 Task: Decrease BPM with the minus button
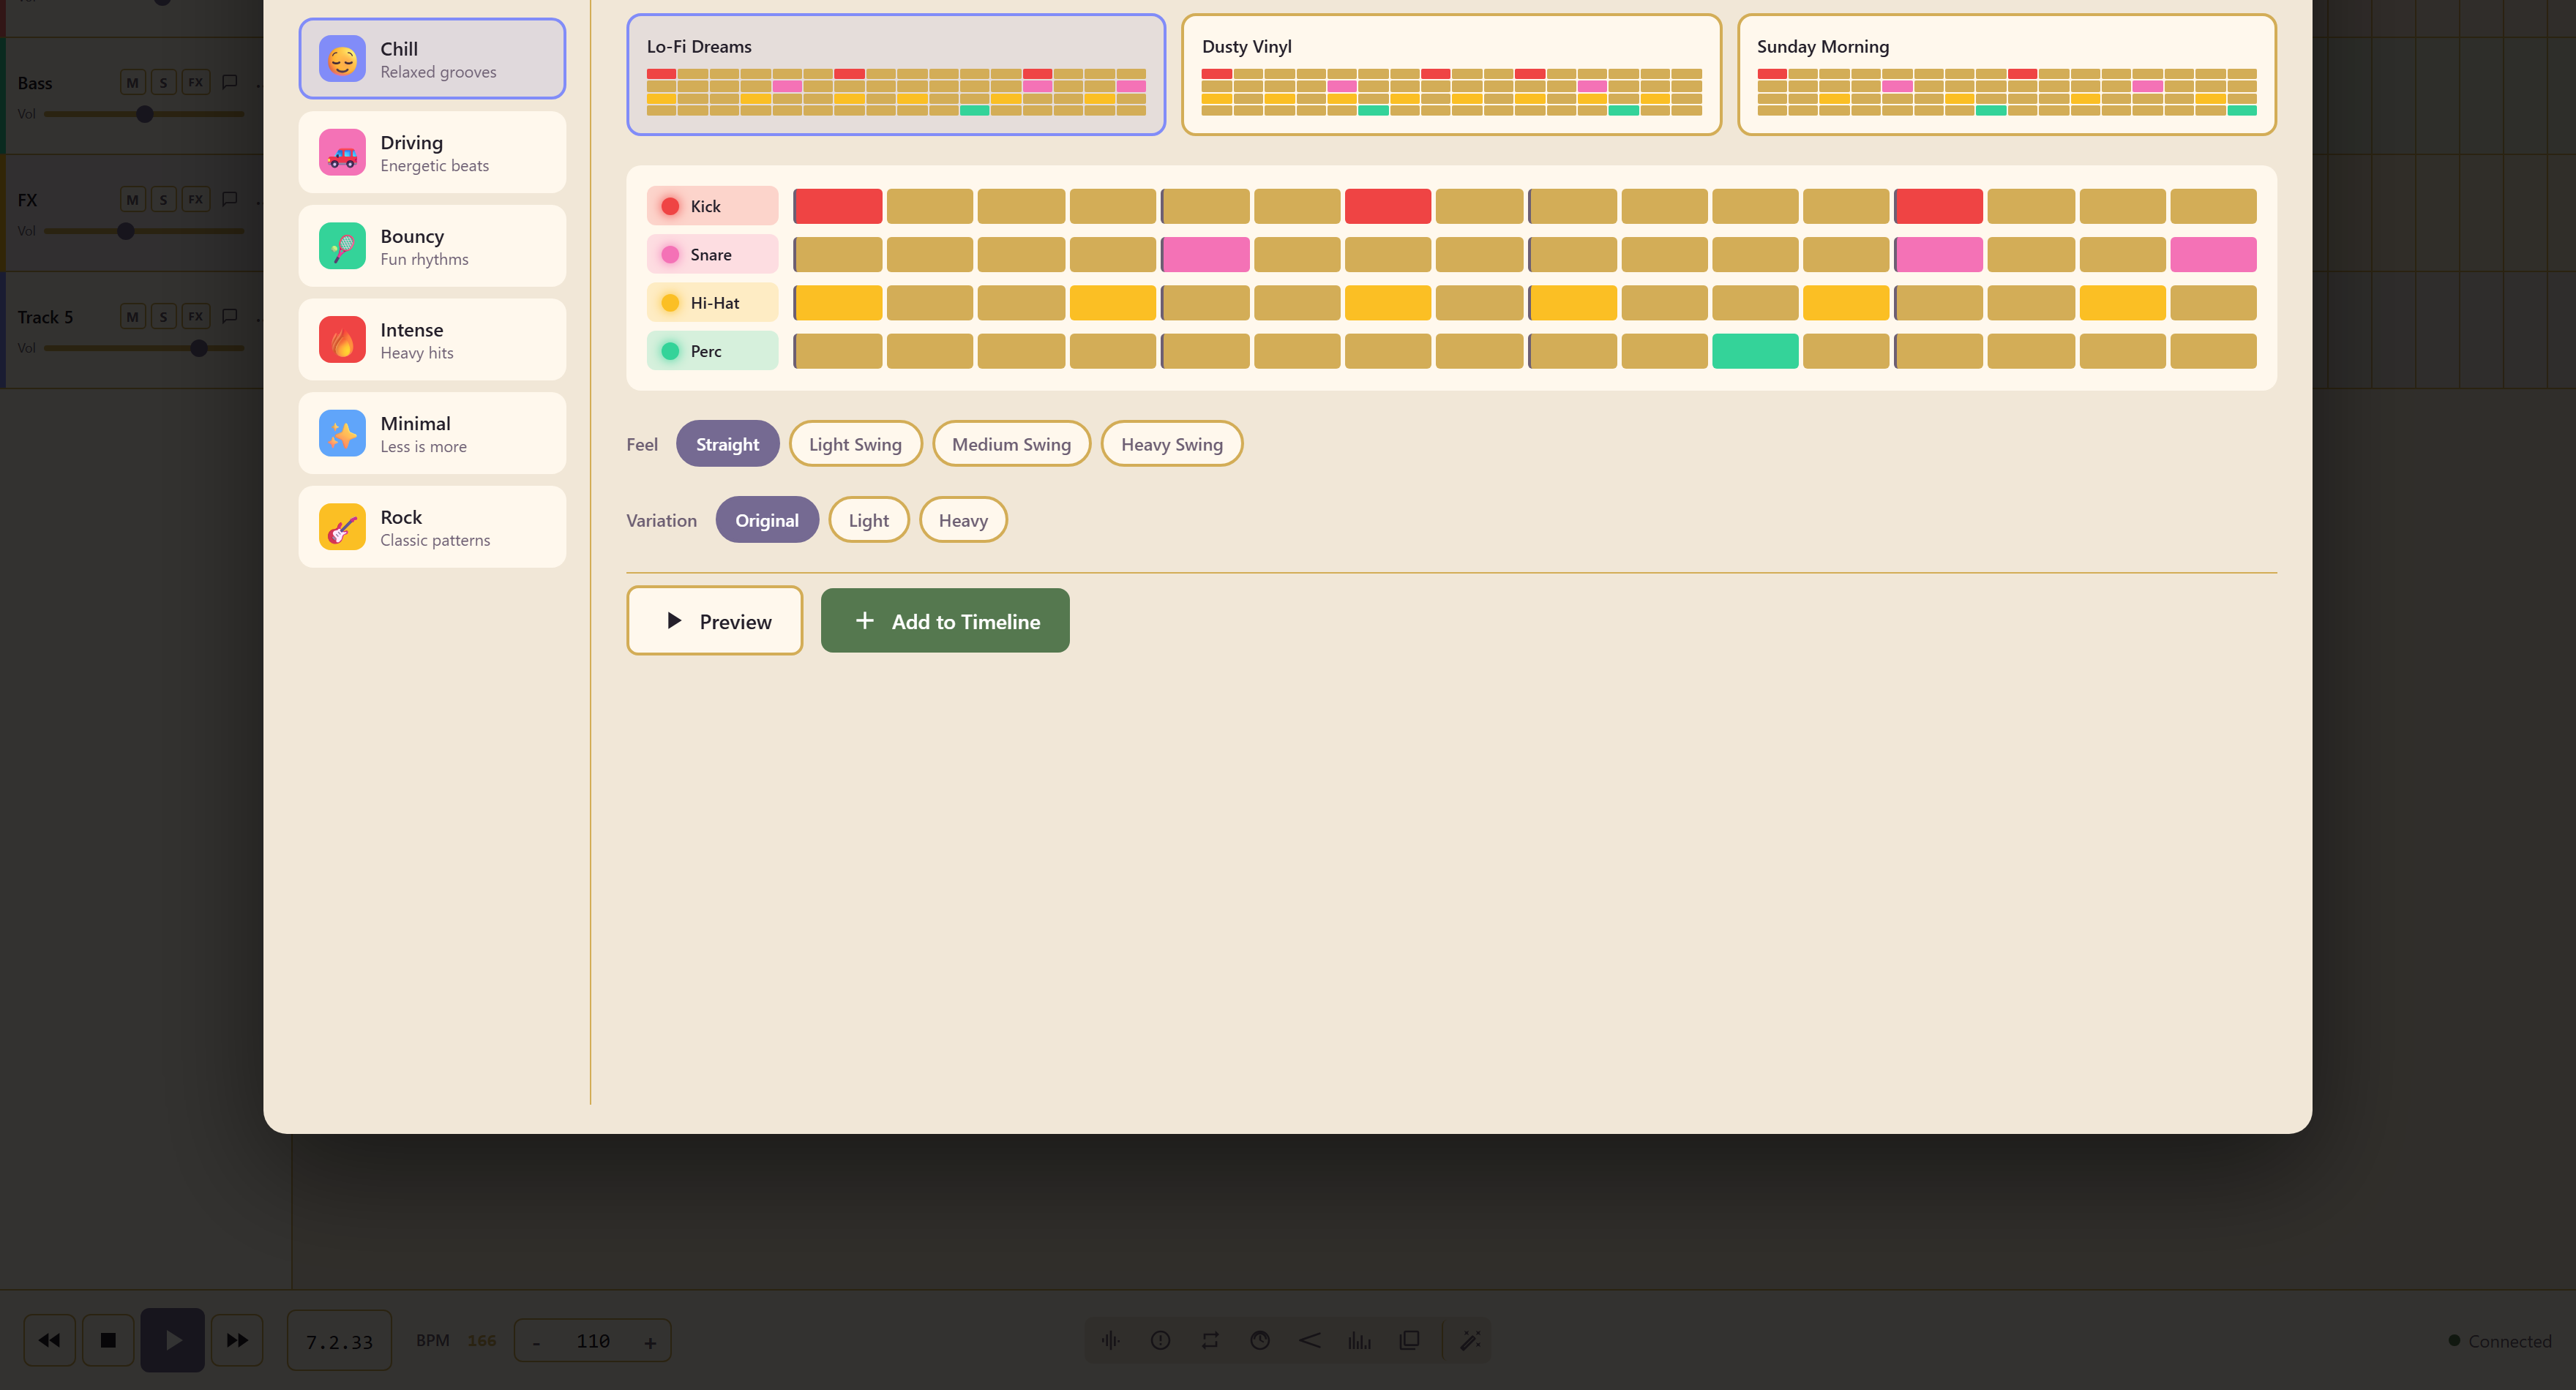tap(537, 1342)
